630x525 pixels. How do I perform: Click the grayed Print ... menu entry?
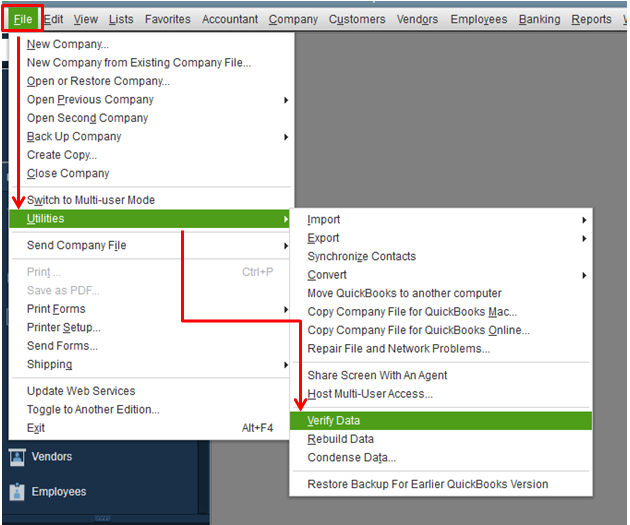[x=150, y=272]
